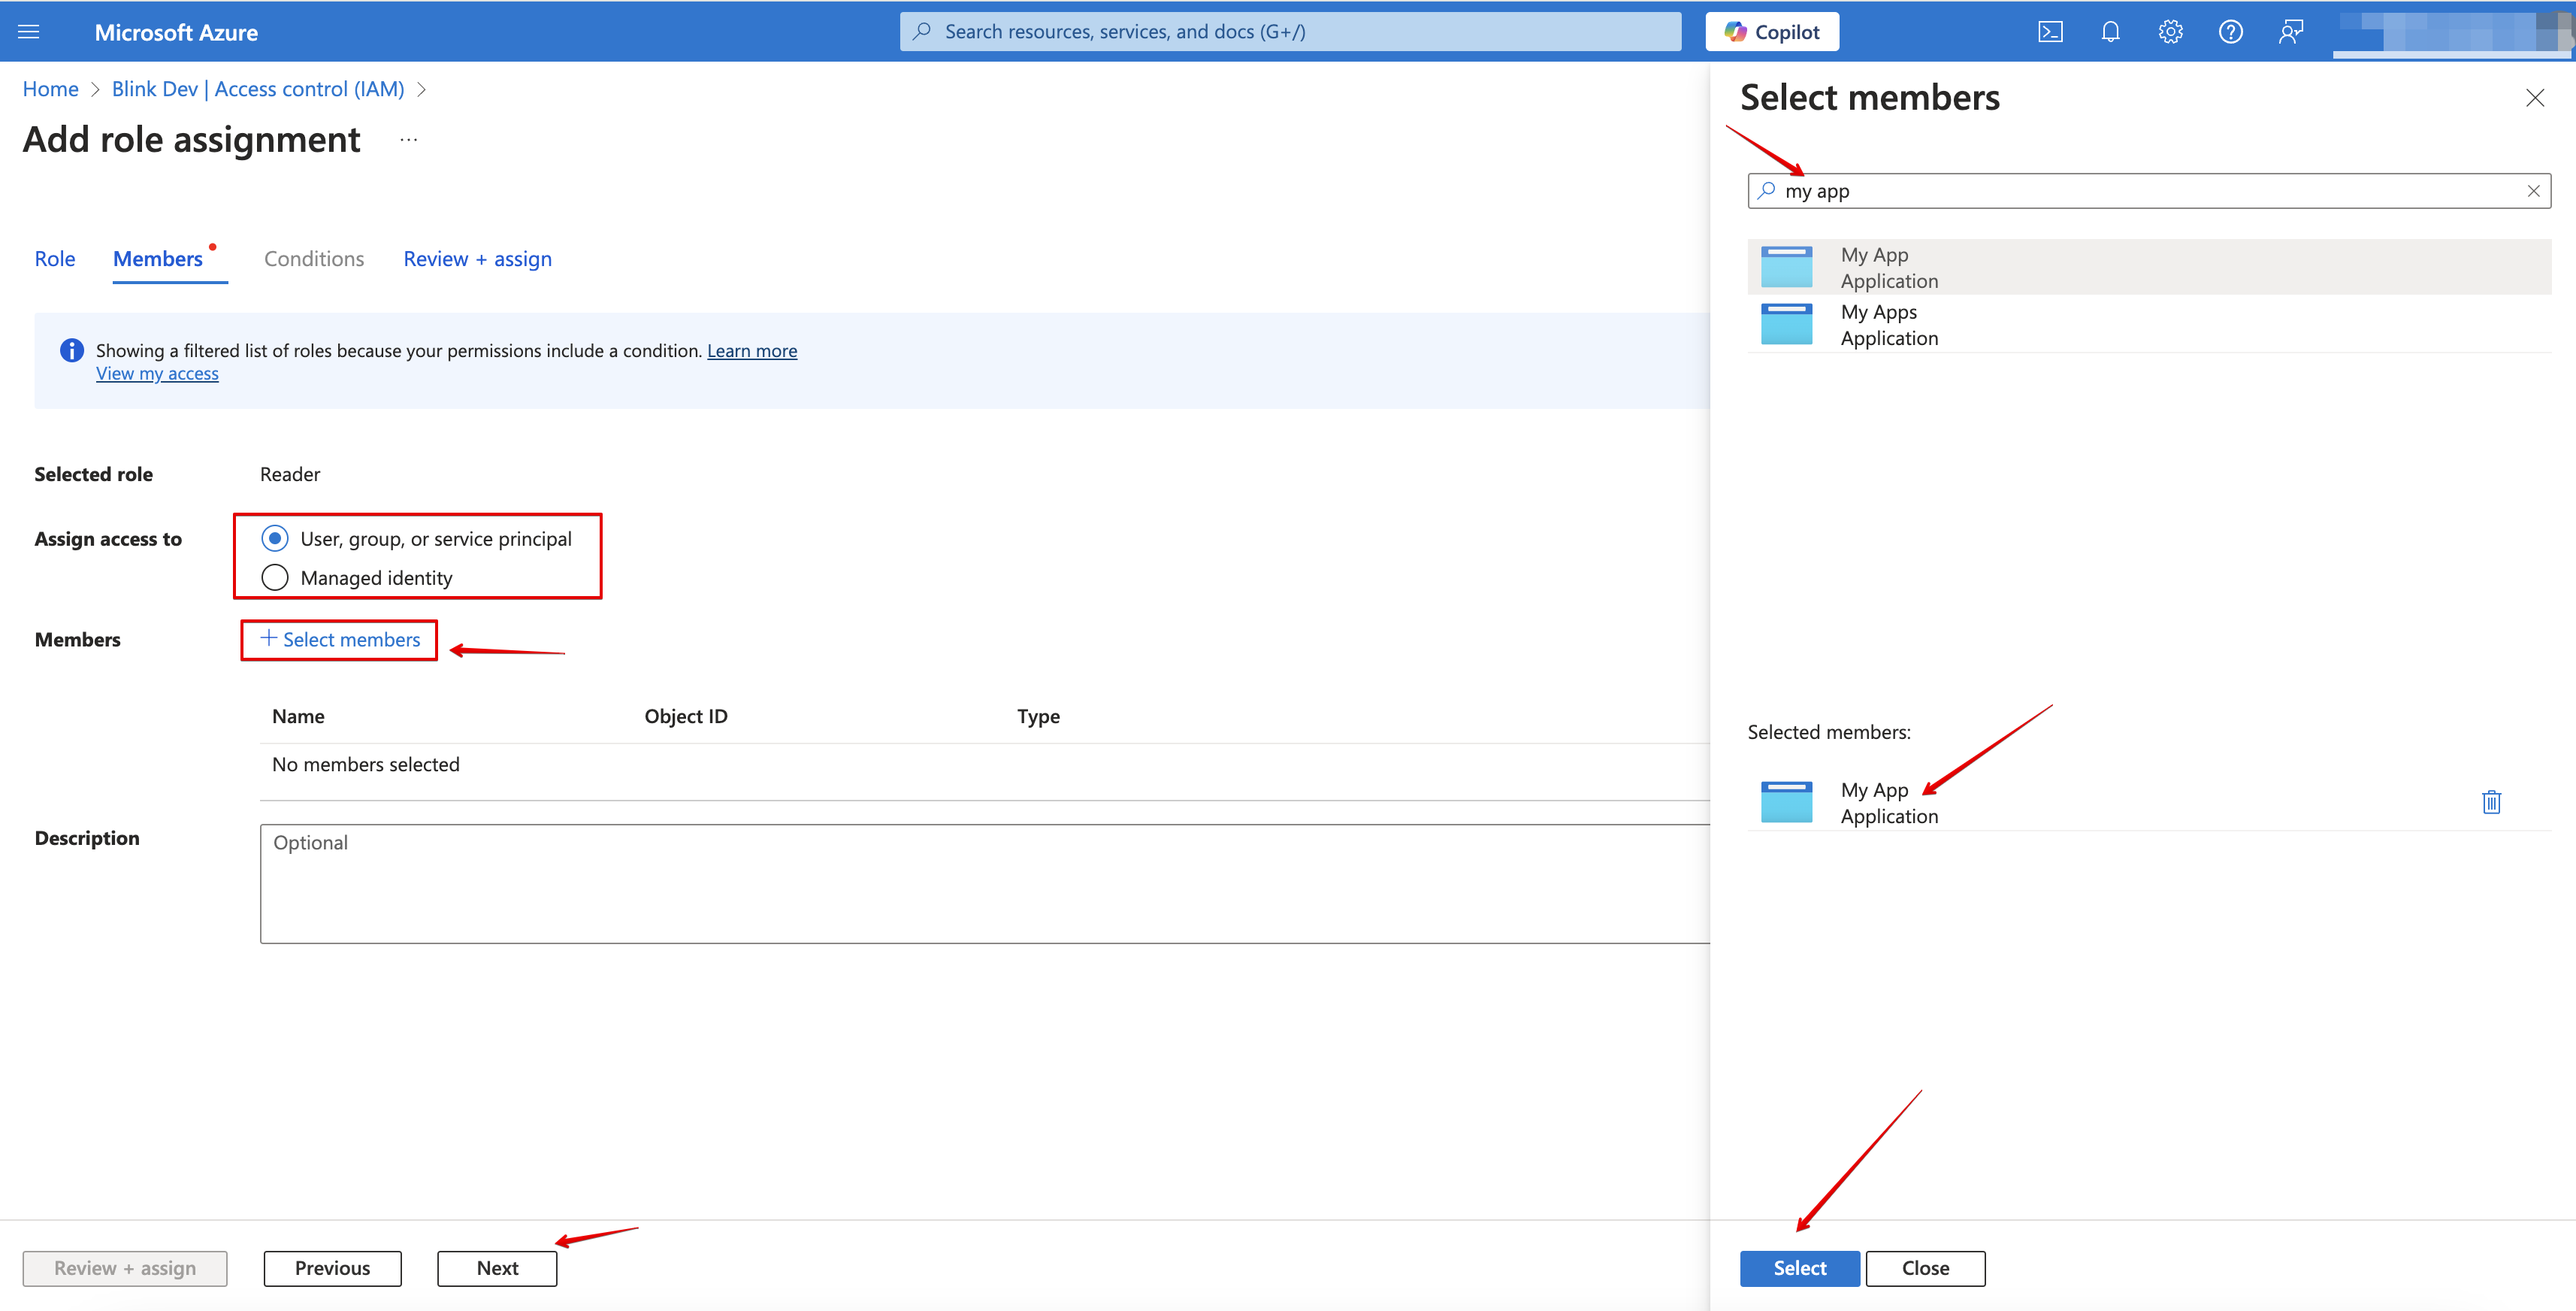This screenshot has width=2576, height=1311.
Task: Open Copilot from the header
Action: coord(1771,32)
